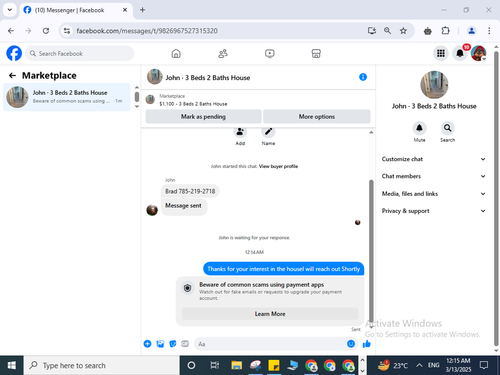Show hidden system tray icons

pos(419,365)
